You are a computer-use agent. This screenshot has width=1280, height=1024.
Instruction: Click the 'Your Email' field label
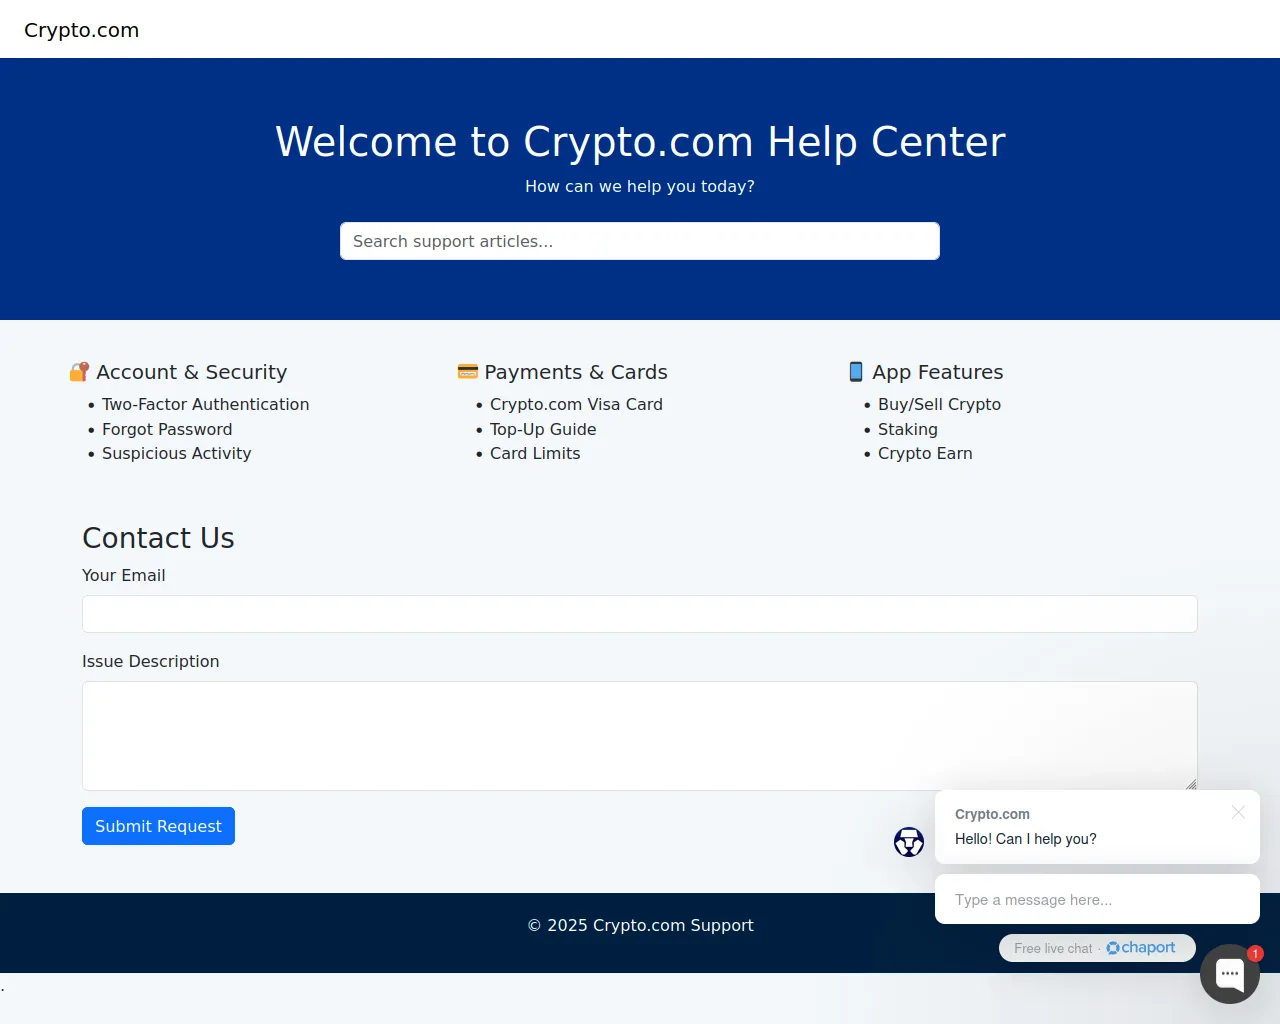tap(123, 575)
